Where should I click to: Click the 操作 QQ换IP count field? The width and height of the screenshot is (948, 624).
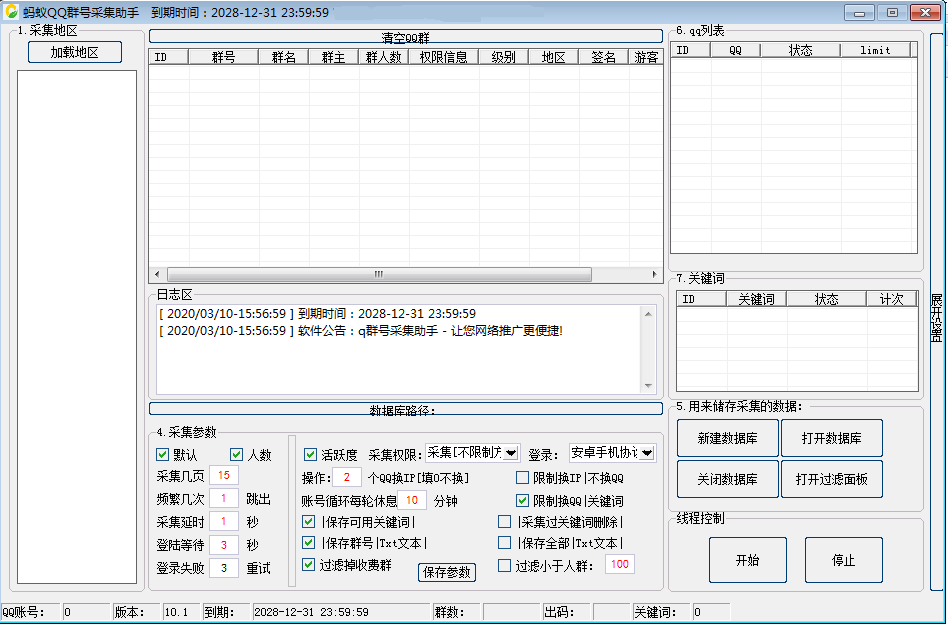coord(347,478)
